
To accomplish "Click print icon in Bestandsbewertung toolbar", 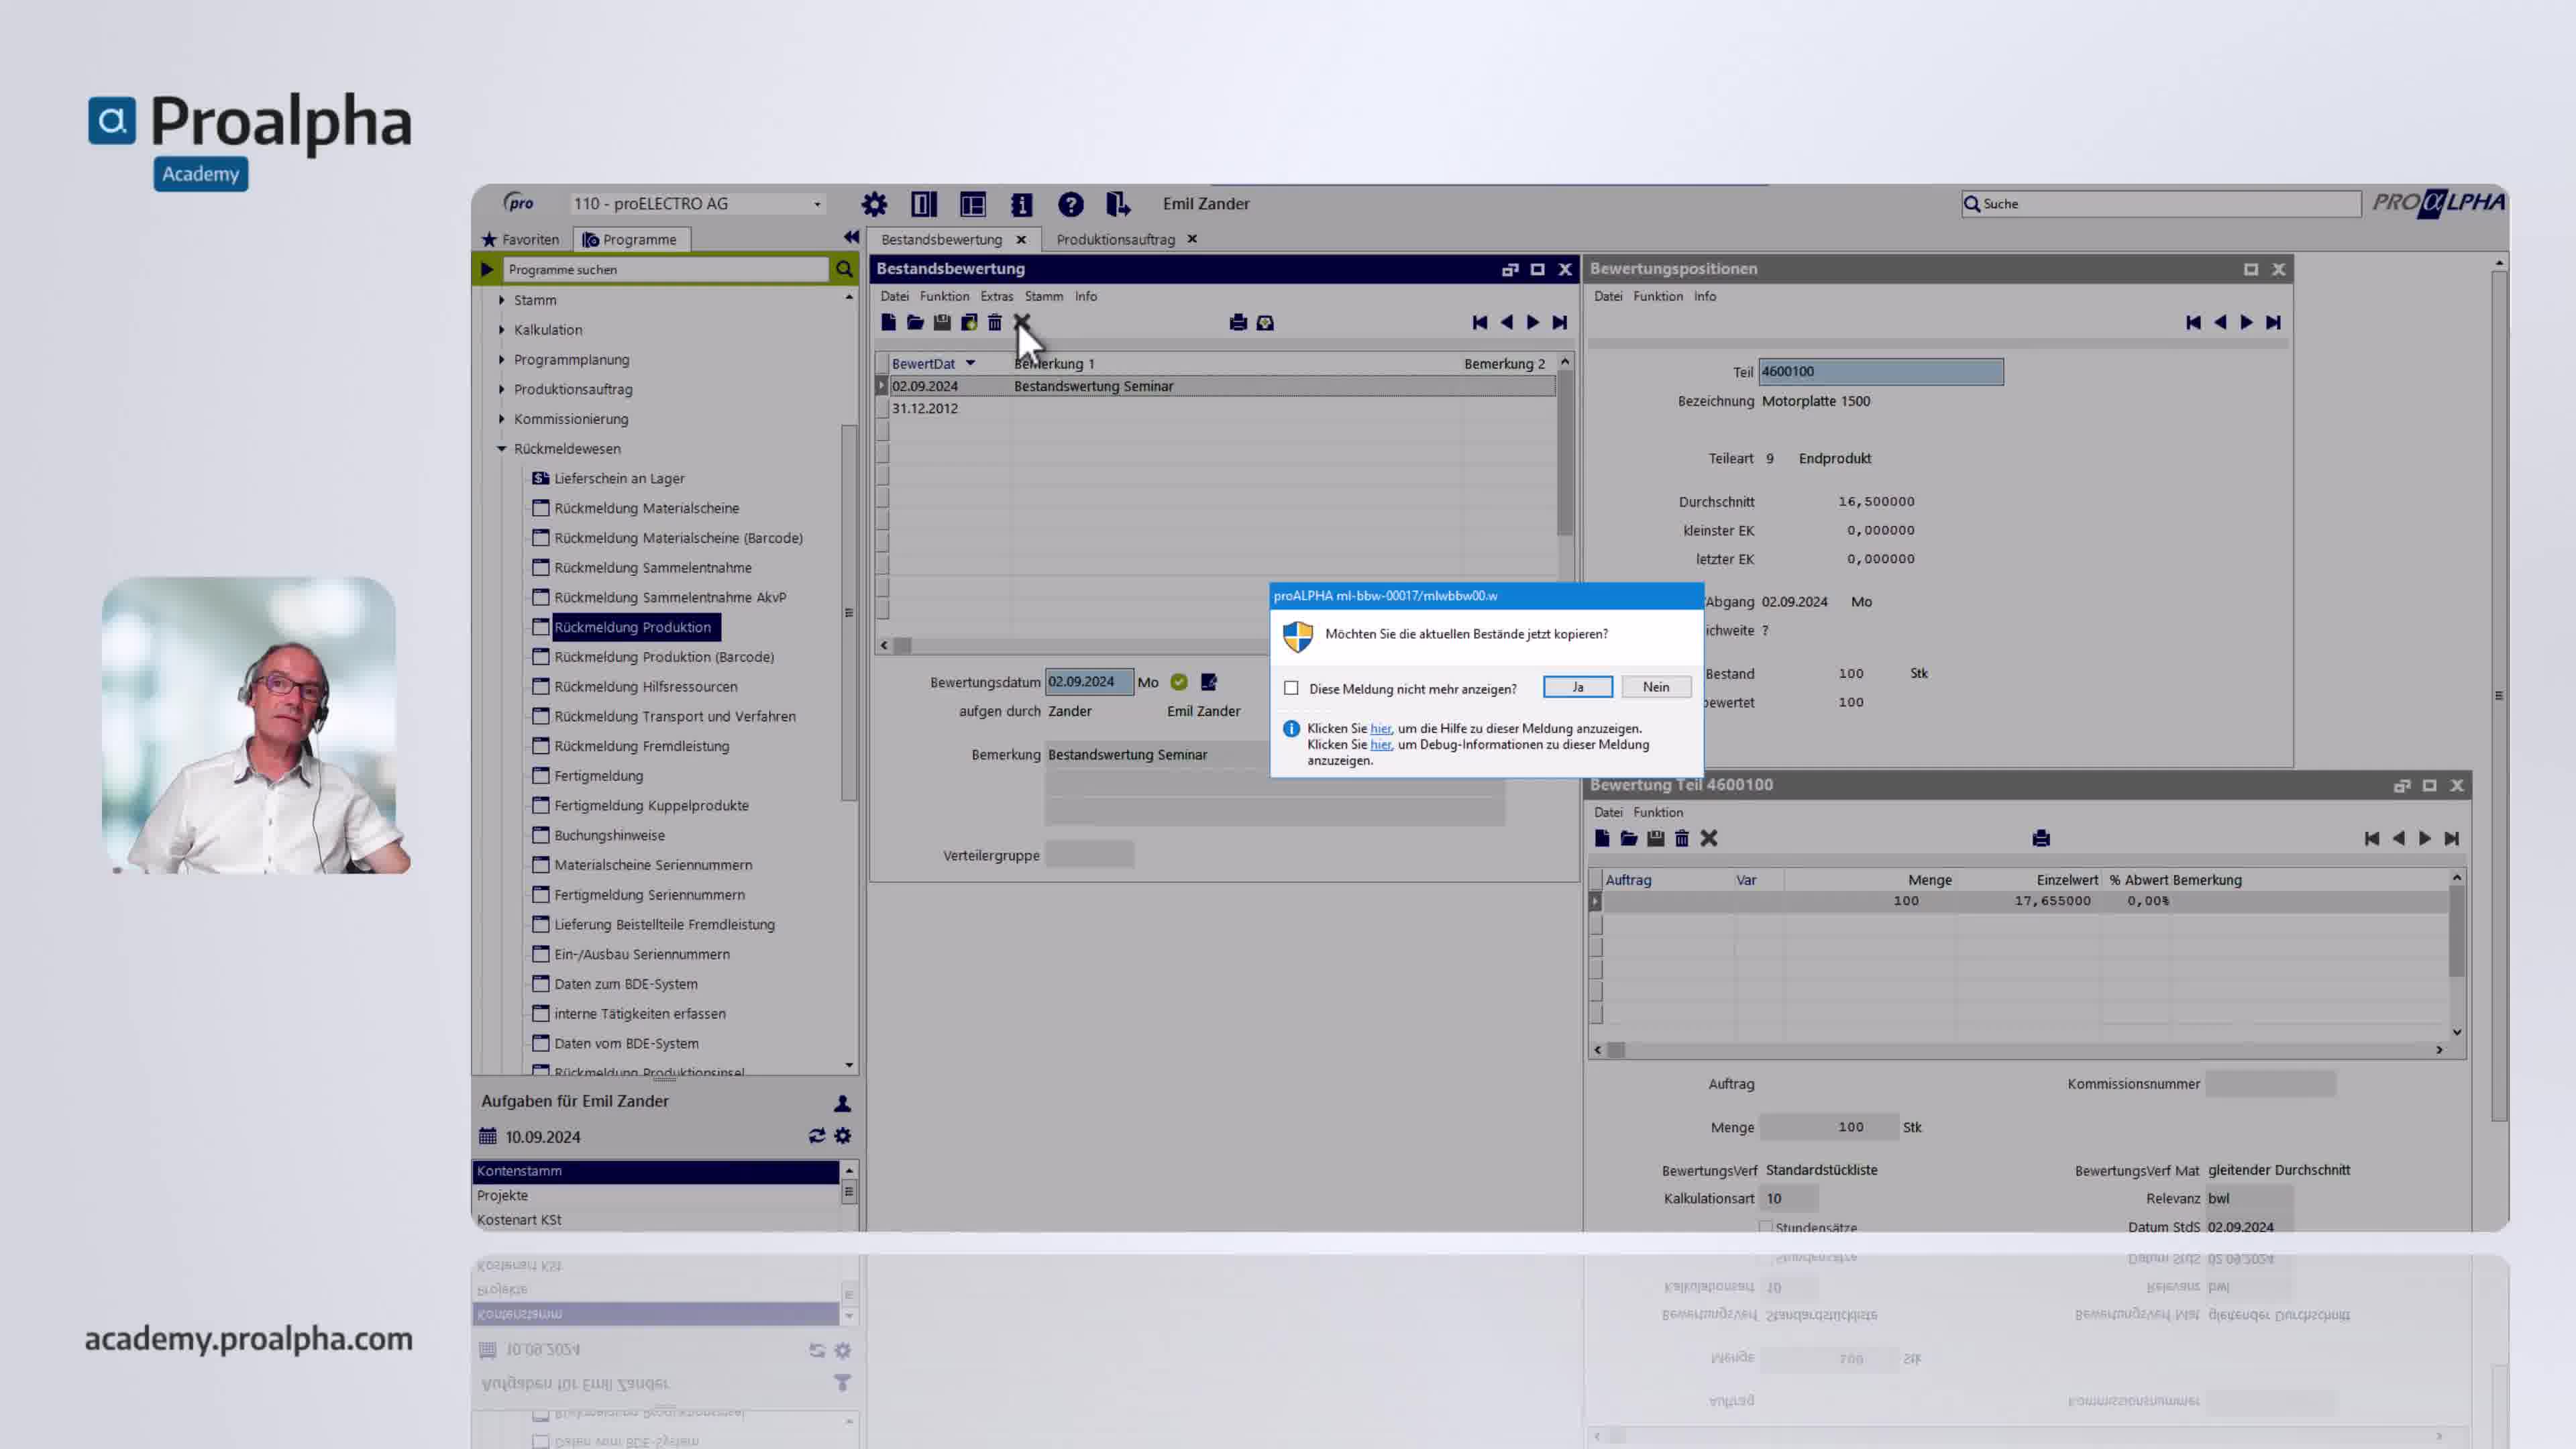I will coord(1238,322).
